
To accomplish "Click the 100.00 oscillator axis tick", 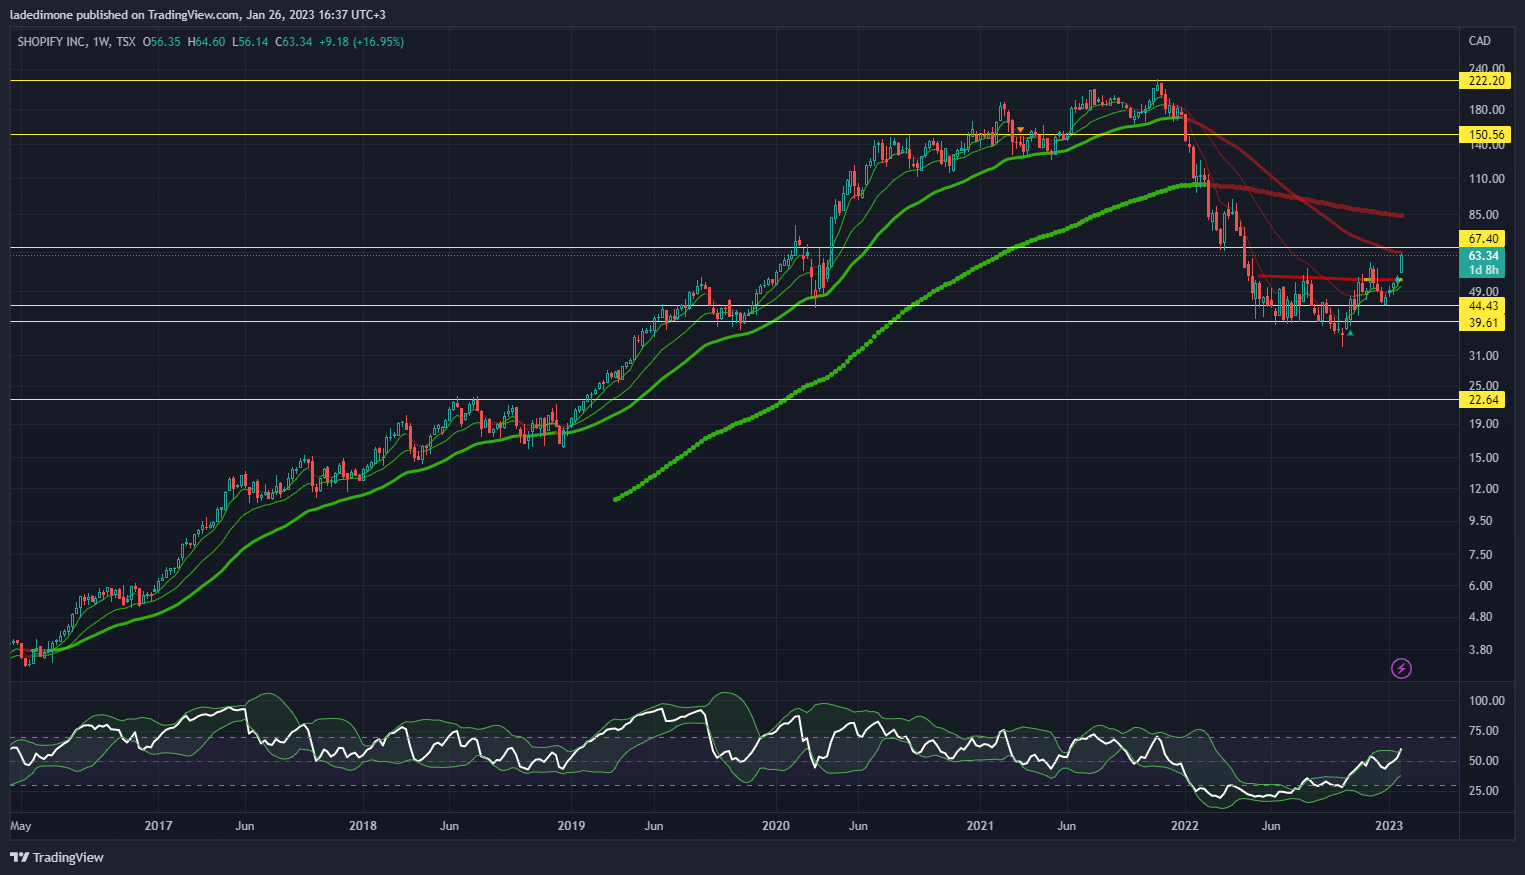I will coord(1486,701).
